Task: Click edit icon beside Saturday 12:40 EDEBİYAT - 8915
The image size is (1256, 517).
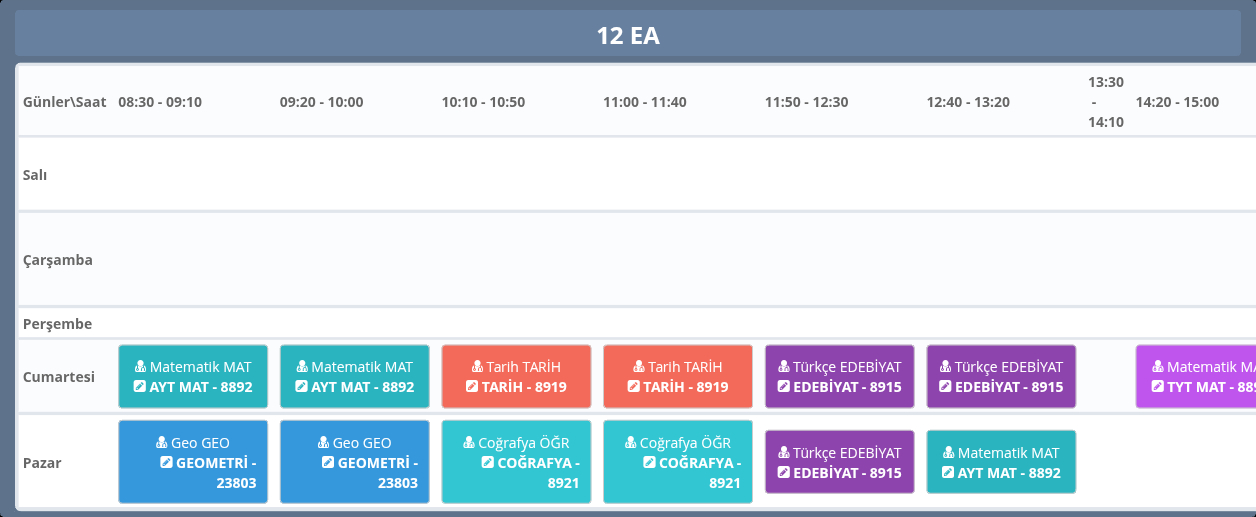Action: click(945, 387)
